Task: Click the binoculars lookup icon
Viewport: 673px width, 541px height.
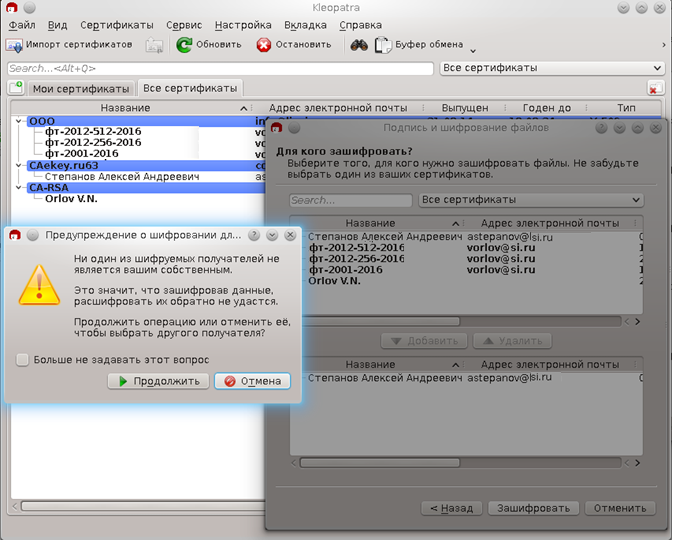Action: [x=359, y=45]
